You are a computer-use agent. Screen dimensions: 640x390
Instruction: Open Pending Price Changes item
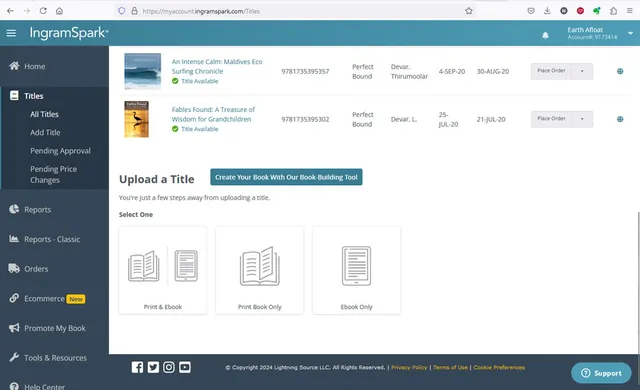pos(53,174)
